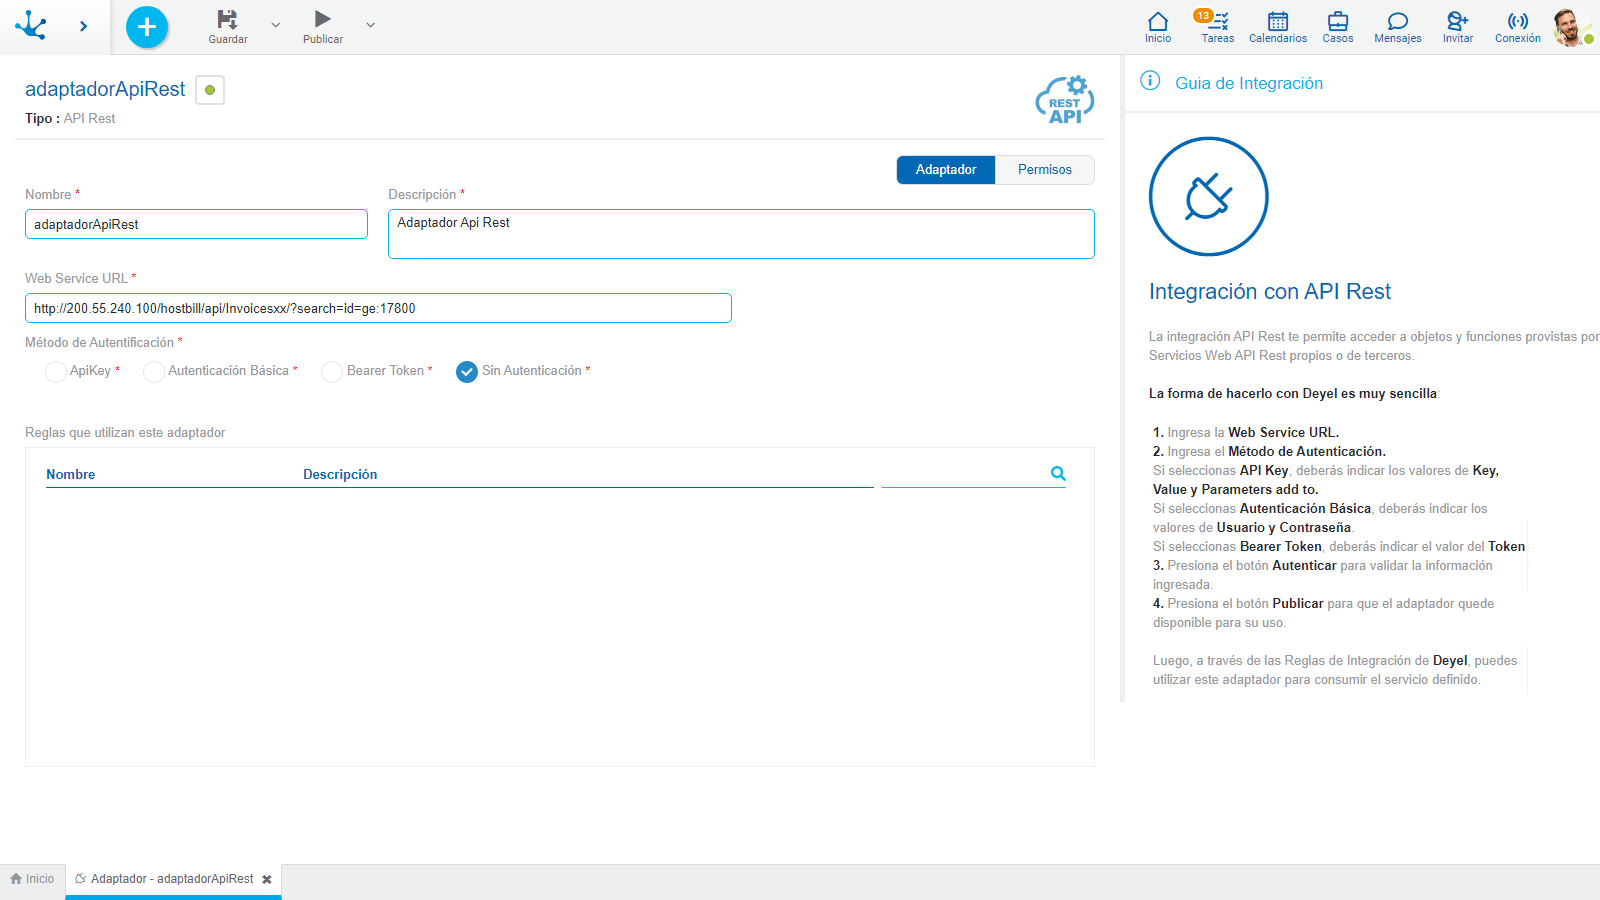Expand the Guardar dropdown arrow
Image resolution: width=1600 pixels, height=900 pixels.
coord(276,25)
